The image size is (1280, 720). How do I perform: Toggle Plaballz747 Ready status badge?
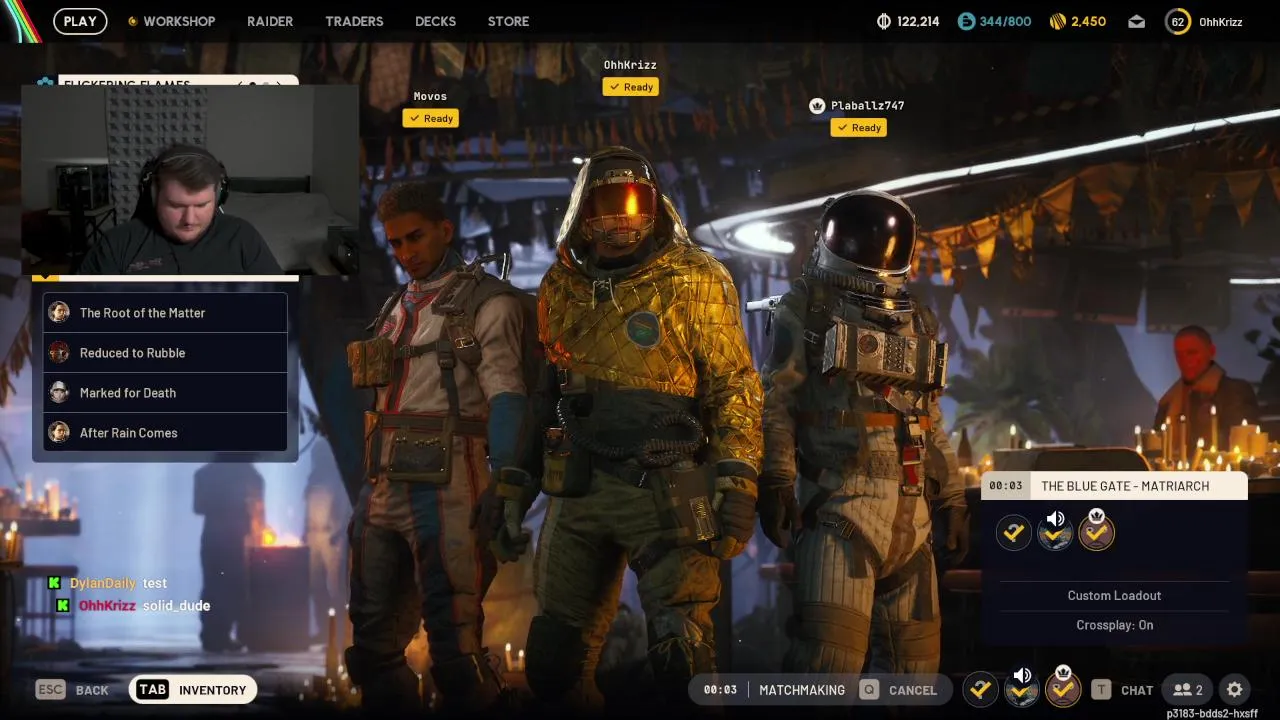859,127
